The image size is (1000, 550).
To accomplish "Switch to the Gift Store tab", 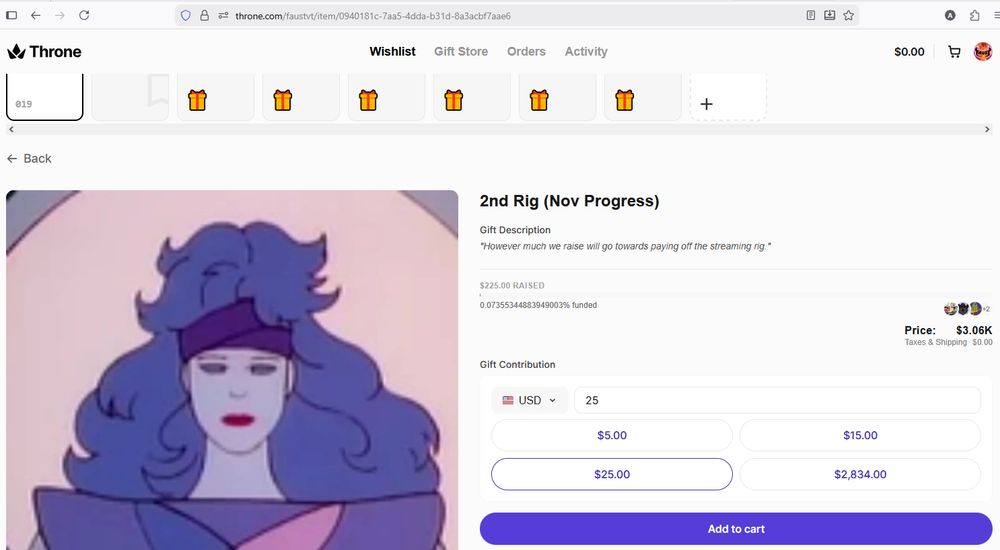I will tap(461, 52).
